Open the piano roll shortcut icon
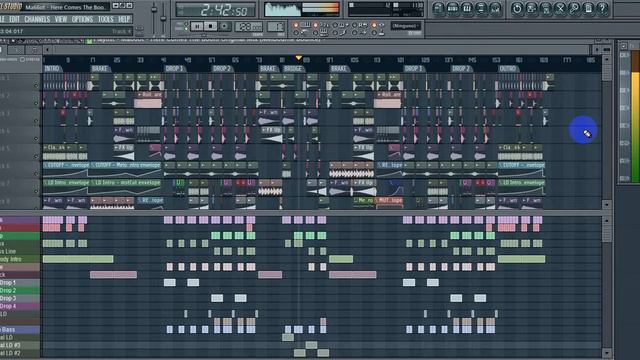 (x=467, y=9)
